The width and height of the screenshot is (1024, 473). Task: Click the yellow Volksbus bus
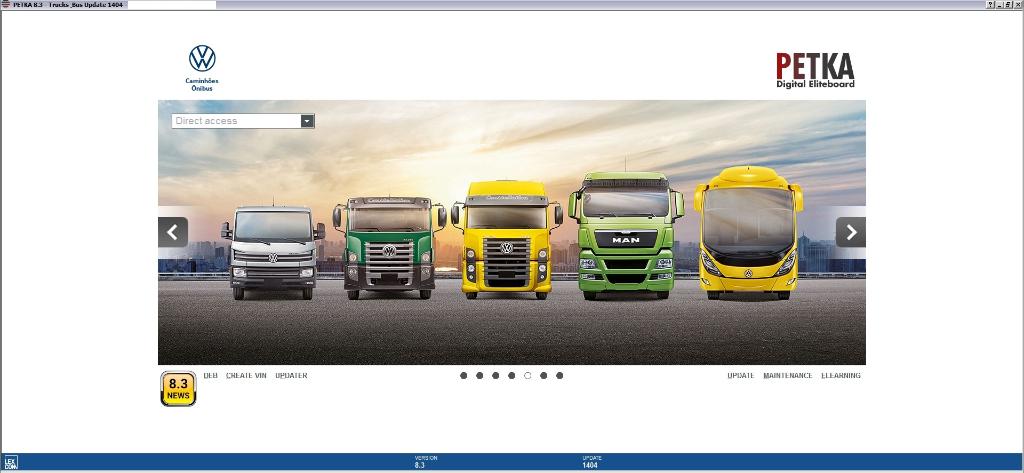click(x=748, y=233)
